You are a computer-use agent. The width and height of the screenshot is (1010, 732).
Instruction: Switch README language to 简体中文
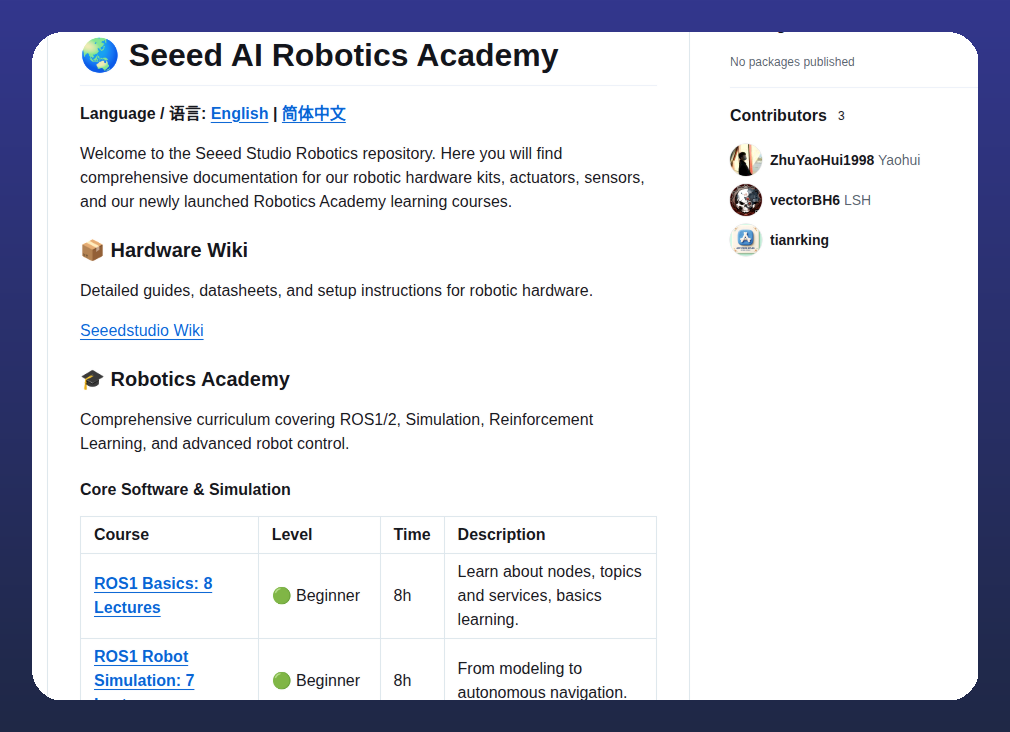click(x=314, y=113)
